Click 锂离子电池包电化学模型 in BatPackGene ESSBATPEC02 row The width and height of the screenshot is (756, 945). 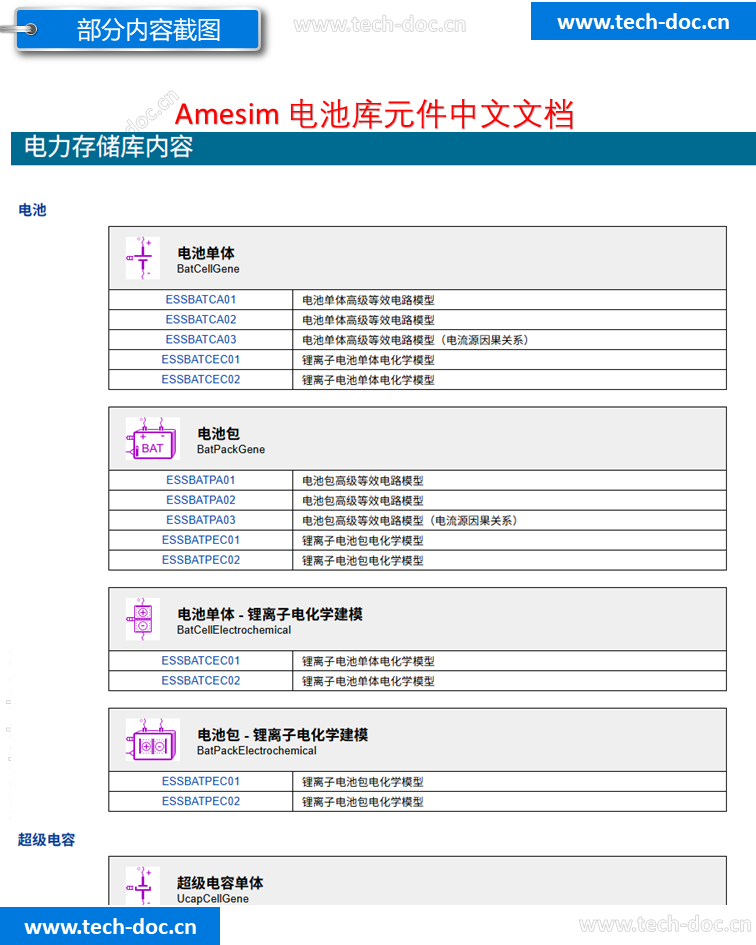pos(363,560)
